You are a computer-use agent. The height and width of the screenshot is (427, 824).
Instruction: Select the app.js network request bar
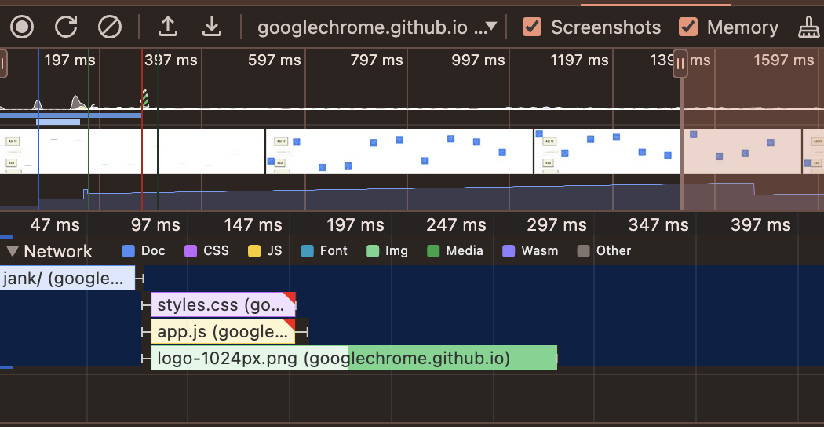coord(222,332)
